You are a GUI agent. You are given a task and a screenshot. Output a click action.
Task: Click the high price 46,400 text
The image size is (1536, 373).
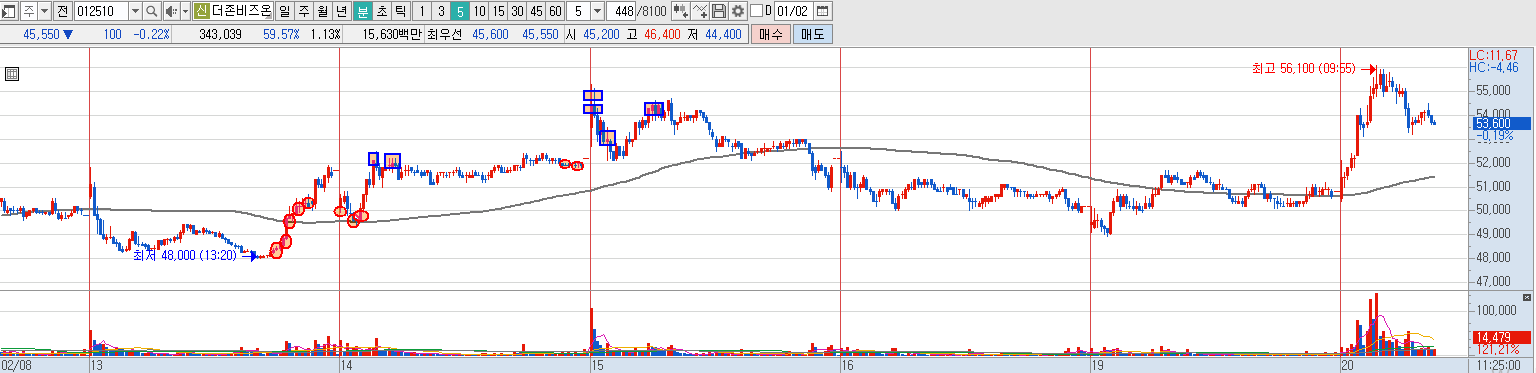coord(662,34)
